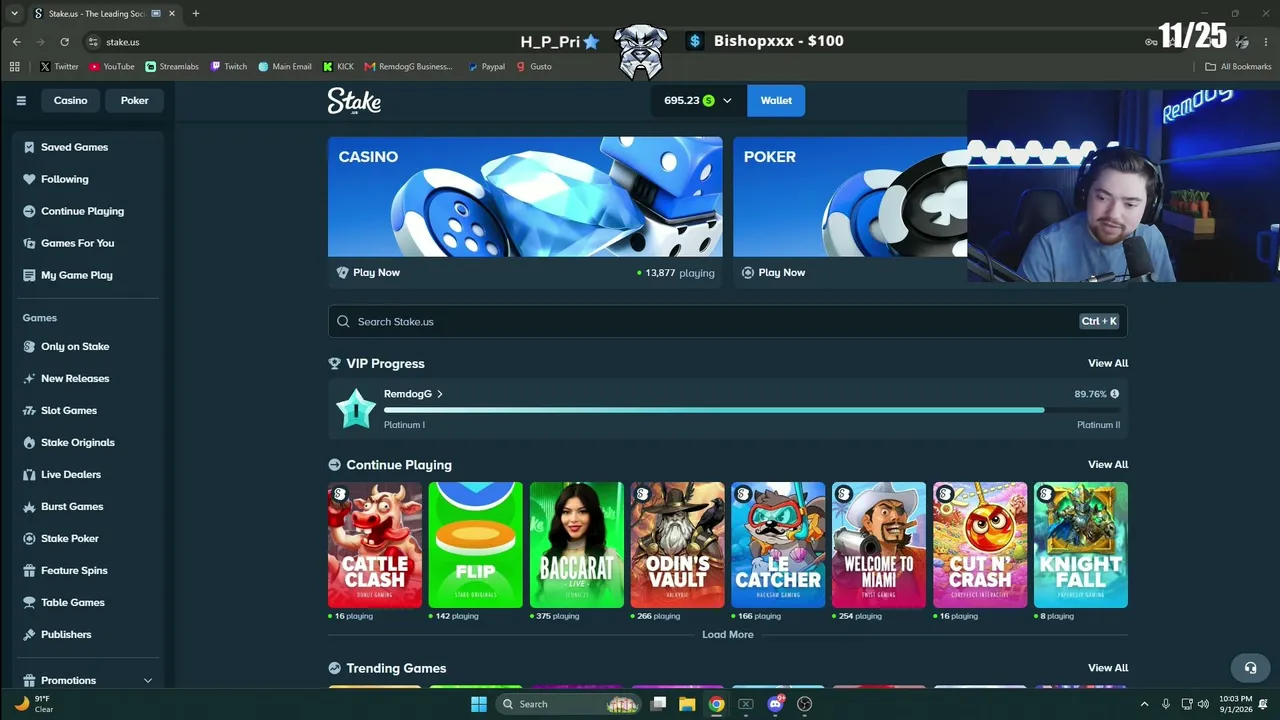Click View All for VIP Progress
Image resolution: width=1280 pixels, height=720 pixels.
(1108, 363)
